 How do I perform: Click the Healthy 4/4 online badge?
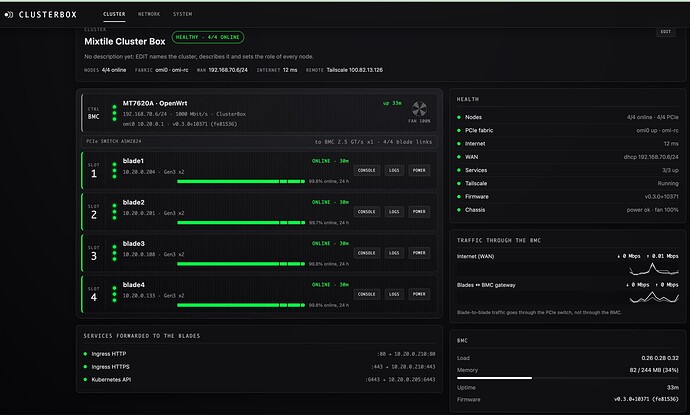(208, 37)
